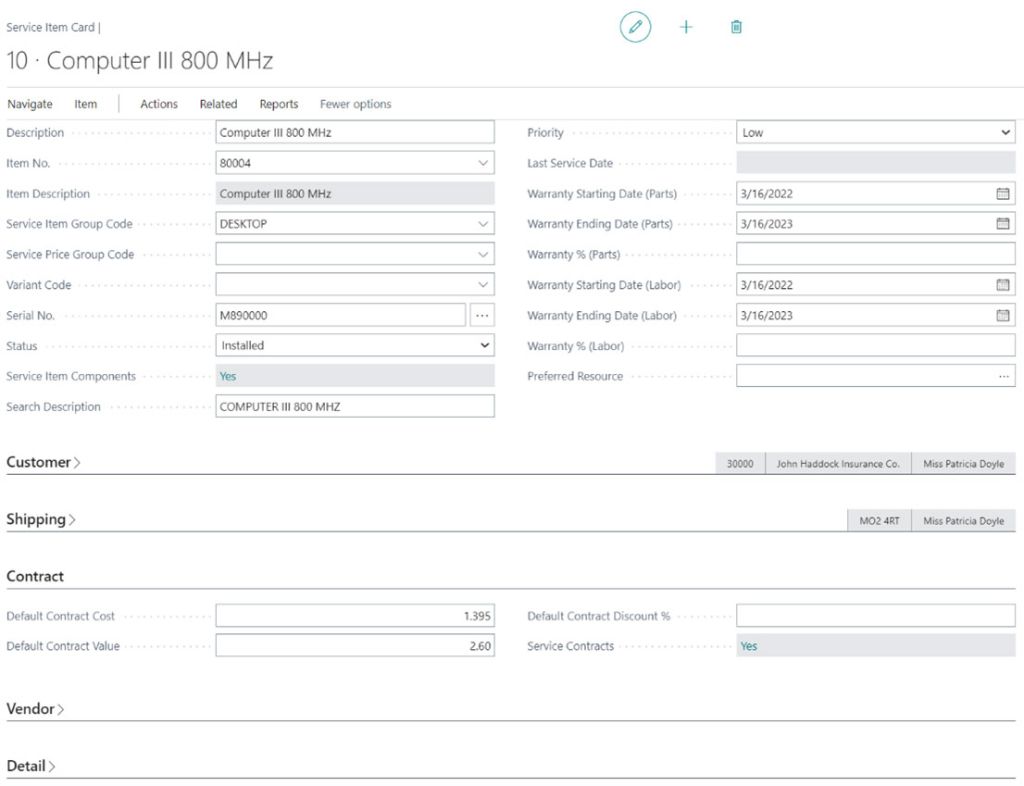Open Warranty Starting Date (Parts) calendar picker
This screenshot has width=1024, height=786.
pos(1003,192)
